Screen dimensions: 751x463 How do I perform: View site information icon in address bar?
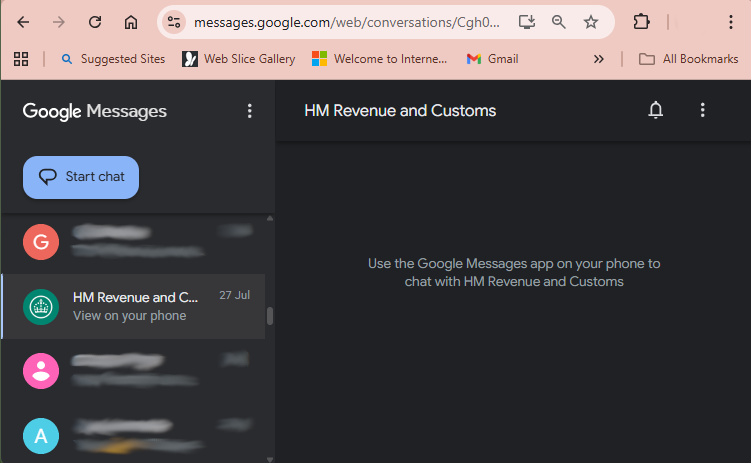point(174,22)
